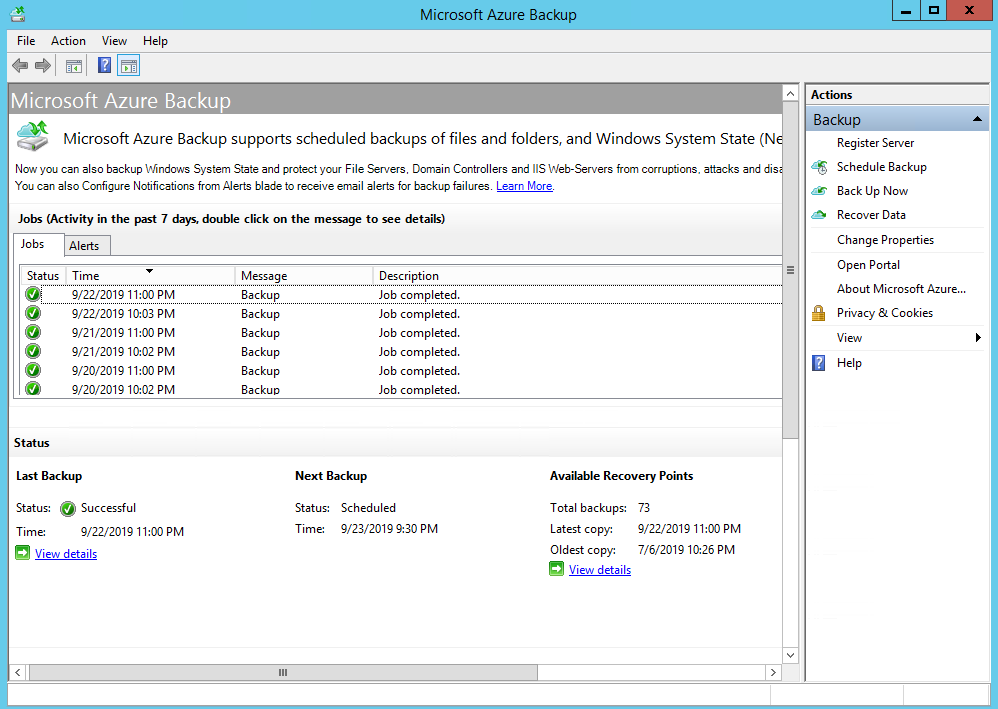Click the application icon in the title bar
Image resolution: width=998 pixels, height=709 pixels.
click(18, 14)
